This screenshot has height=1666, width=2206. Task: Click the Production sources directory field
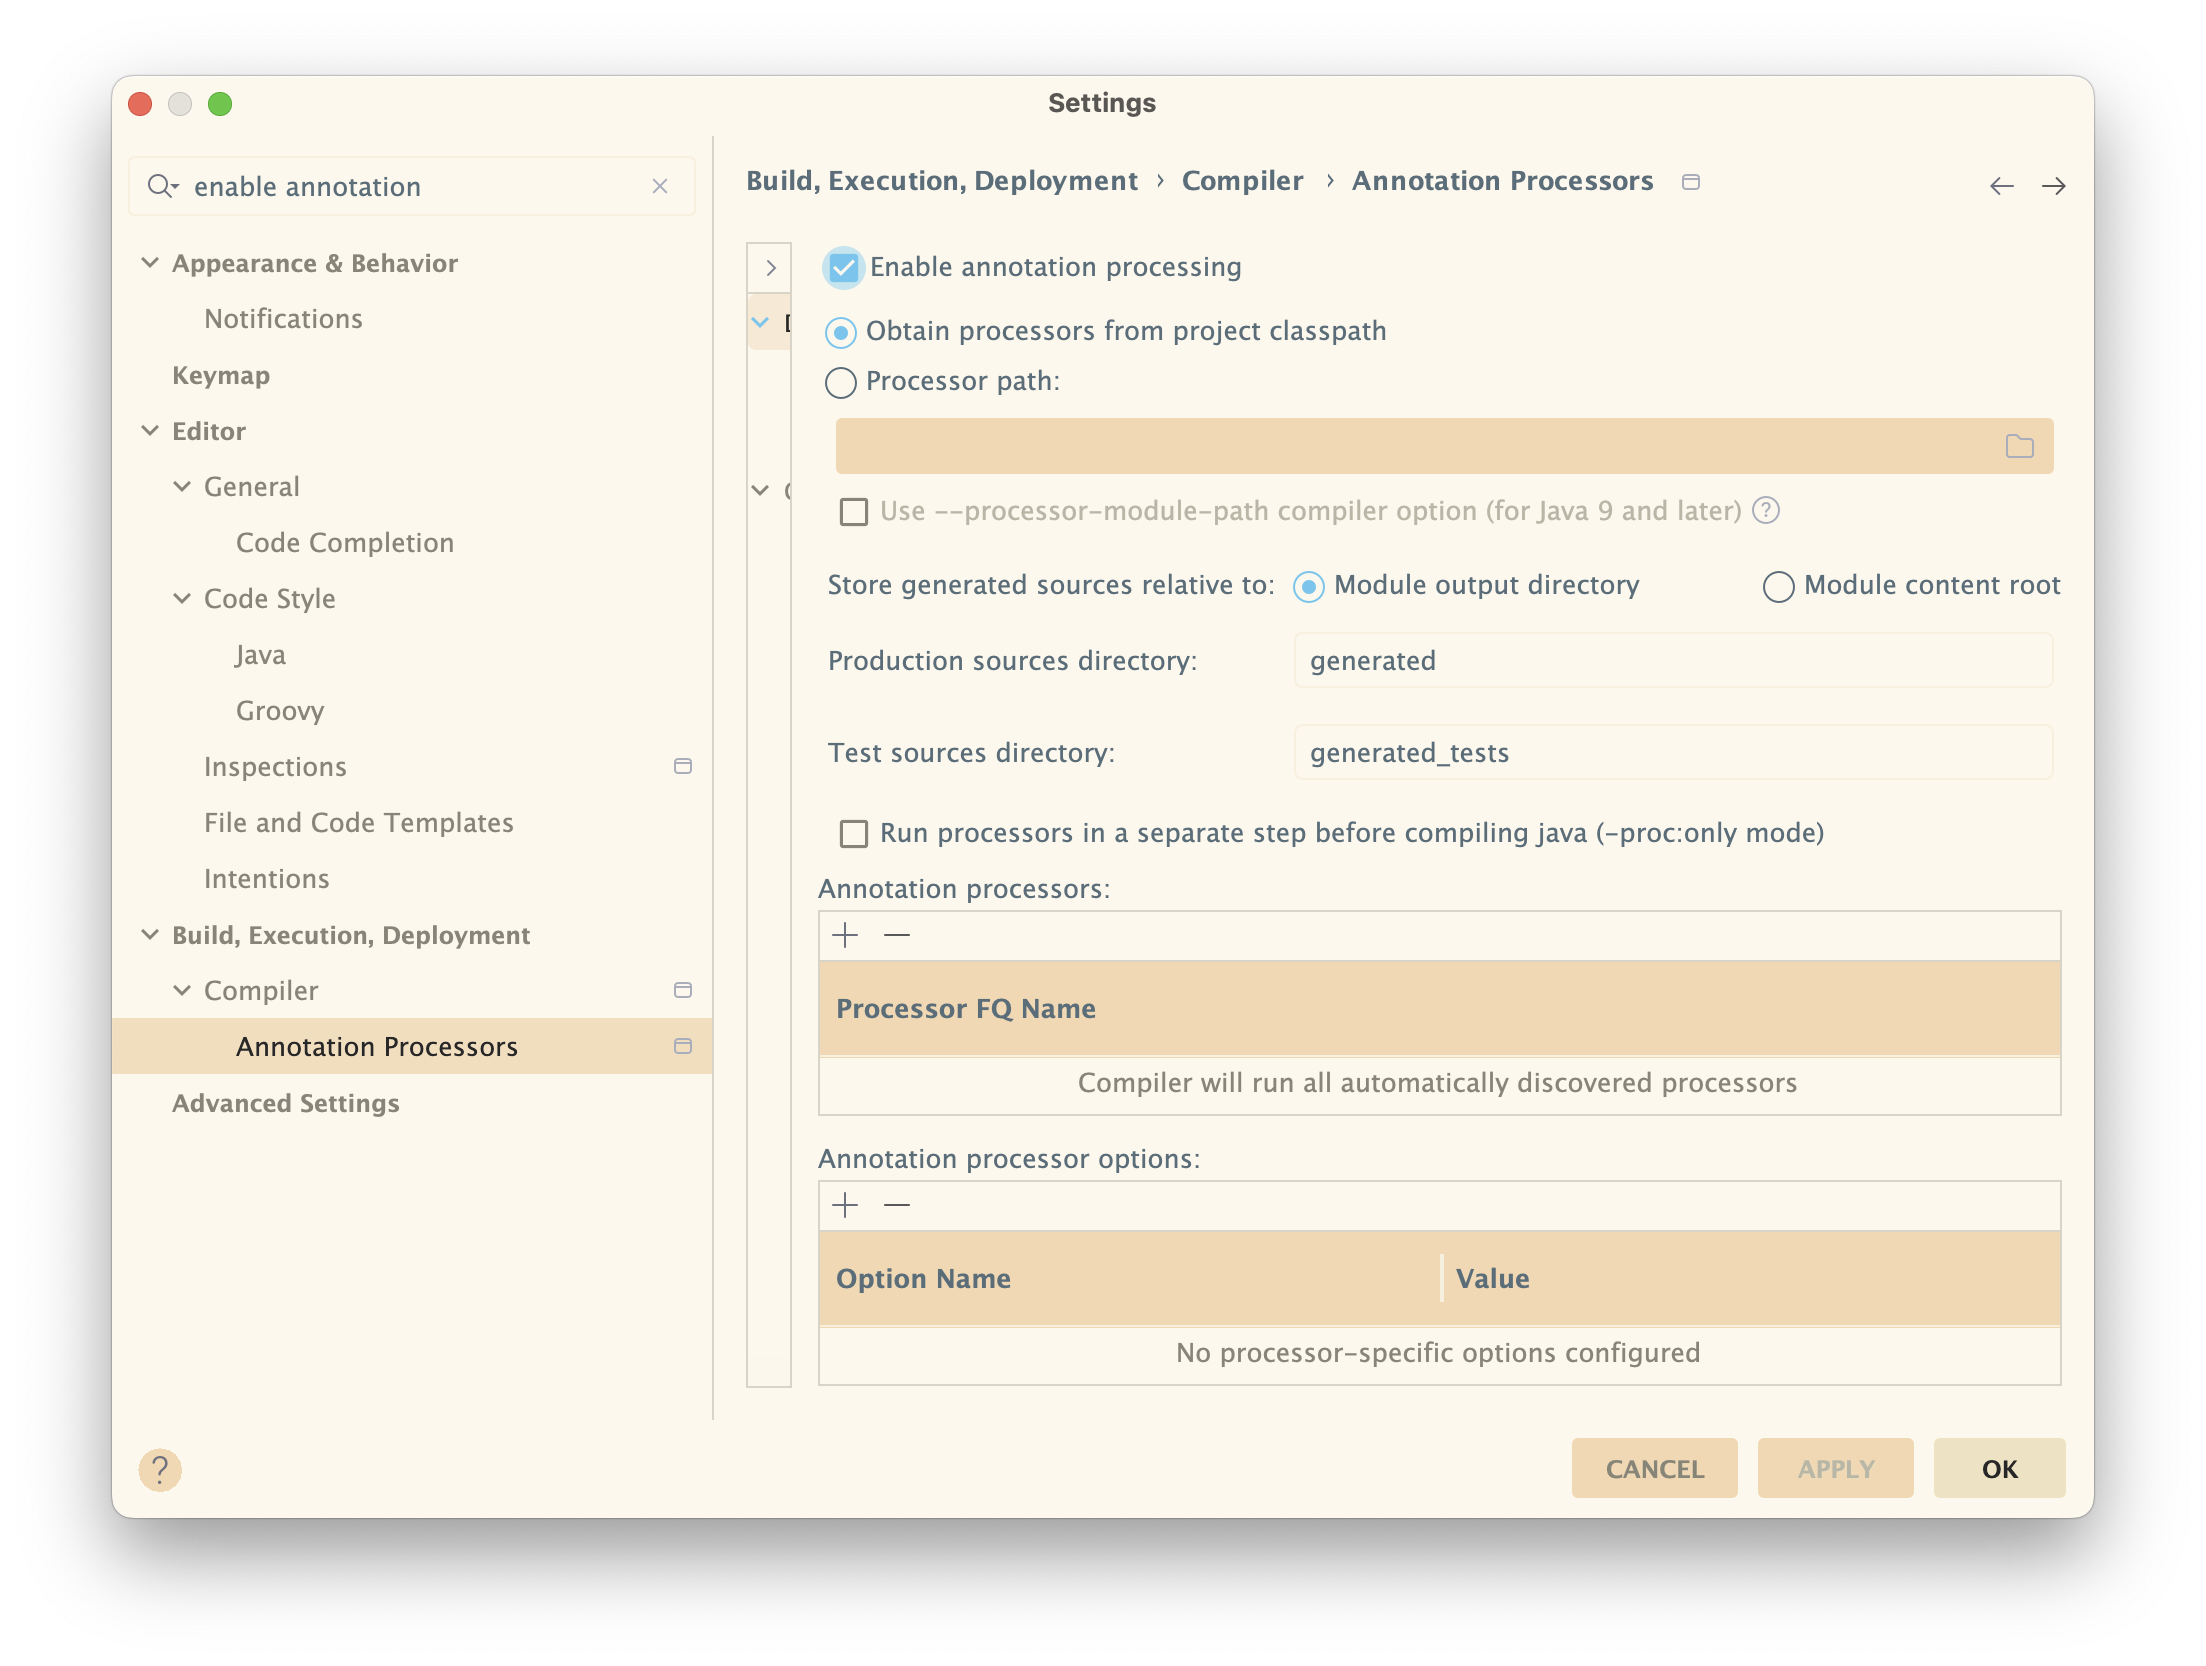1672,660
